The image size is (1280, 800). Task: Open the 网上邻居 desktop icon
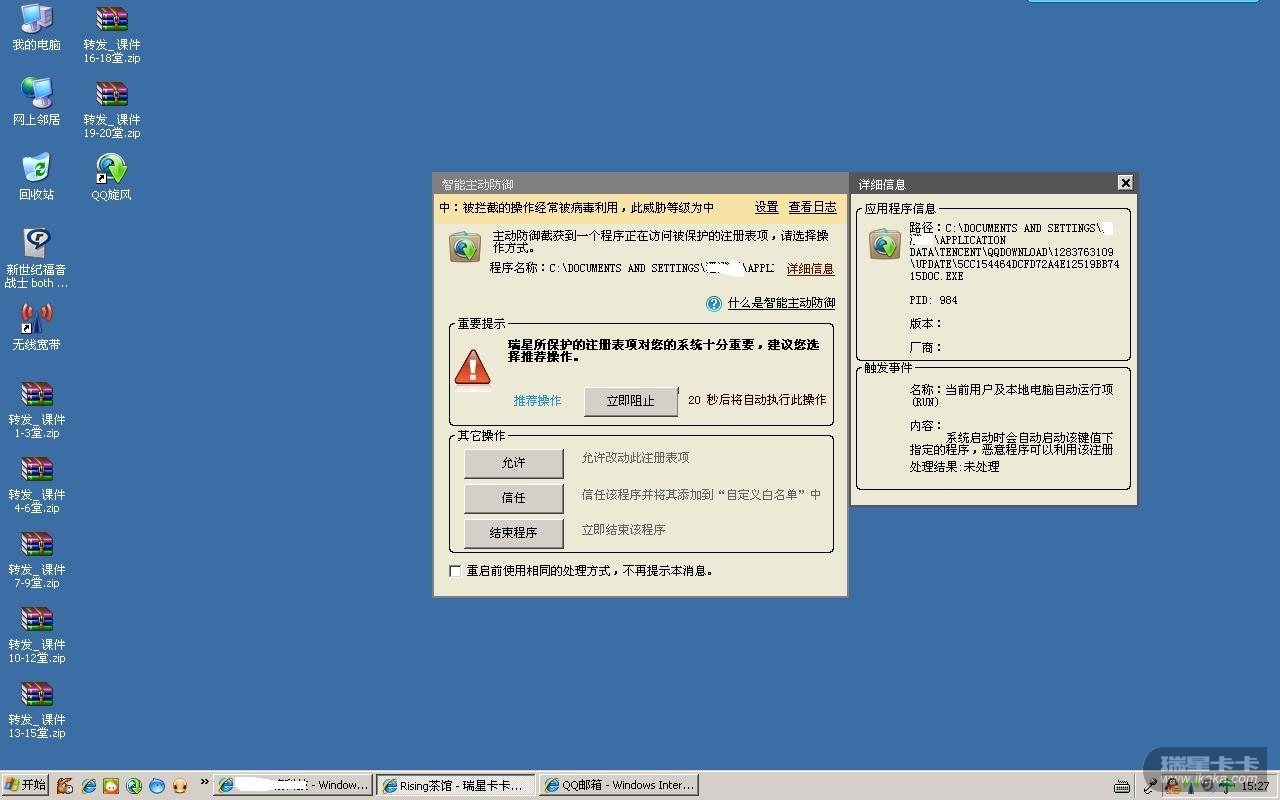(x=36, y=102)
